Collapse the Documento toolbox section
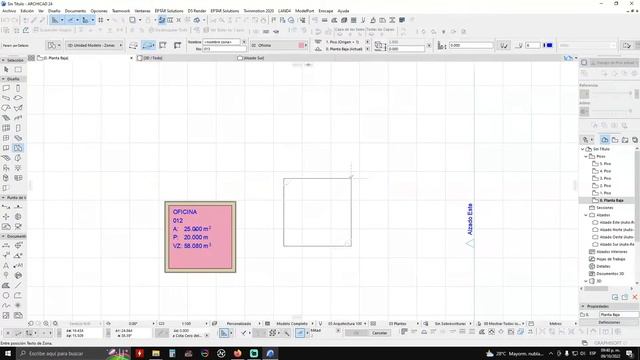The height and width of the screenshot is (360, 640). [x=3, y=236]
